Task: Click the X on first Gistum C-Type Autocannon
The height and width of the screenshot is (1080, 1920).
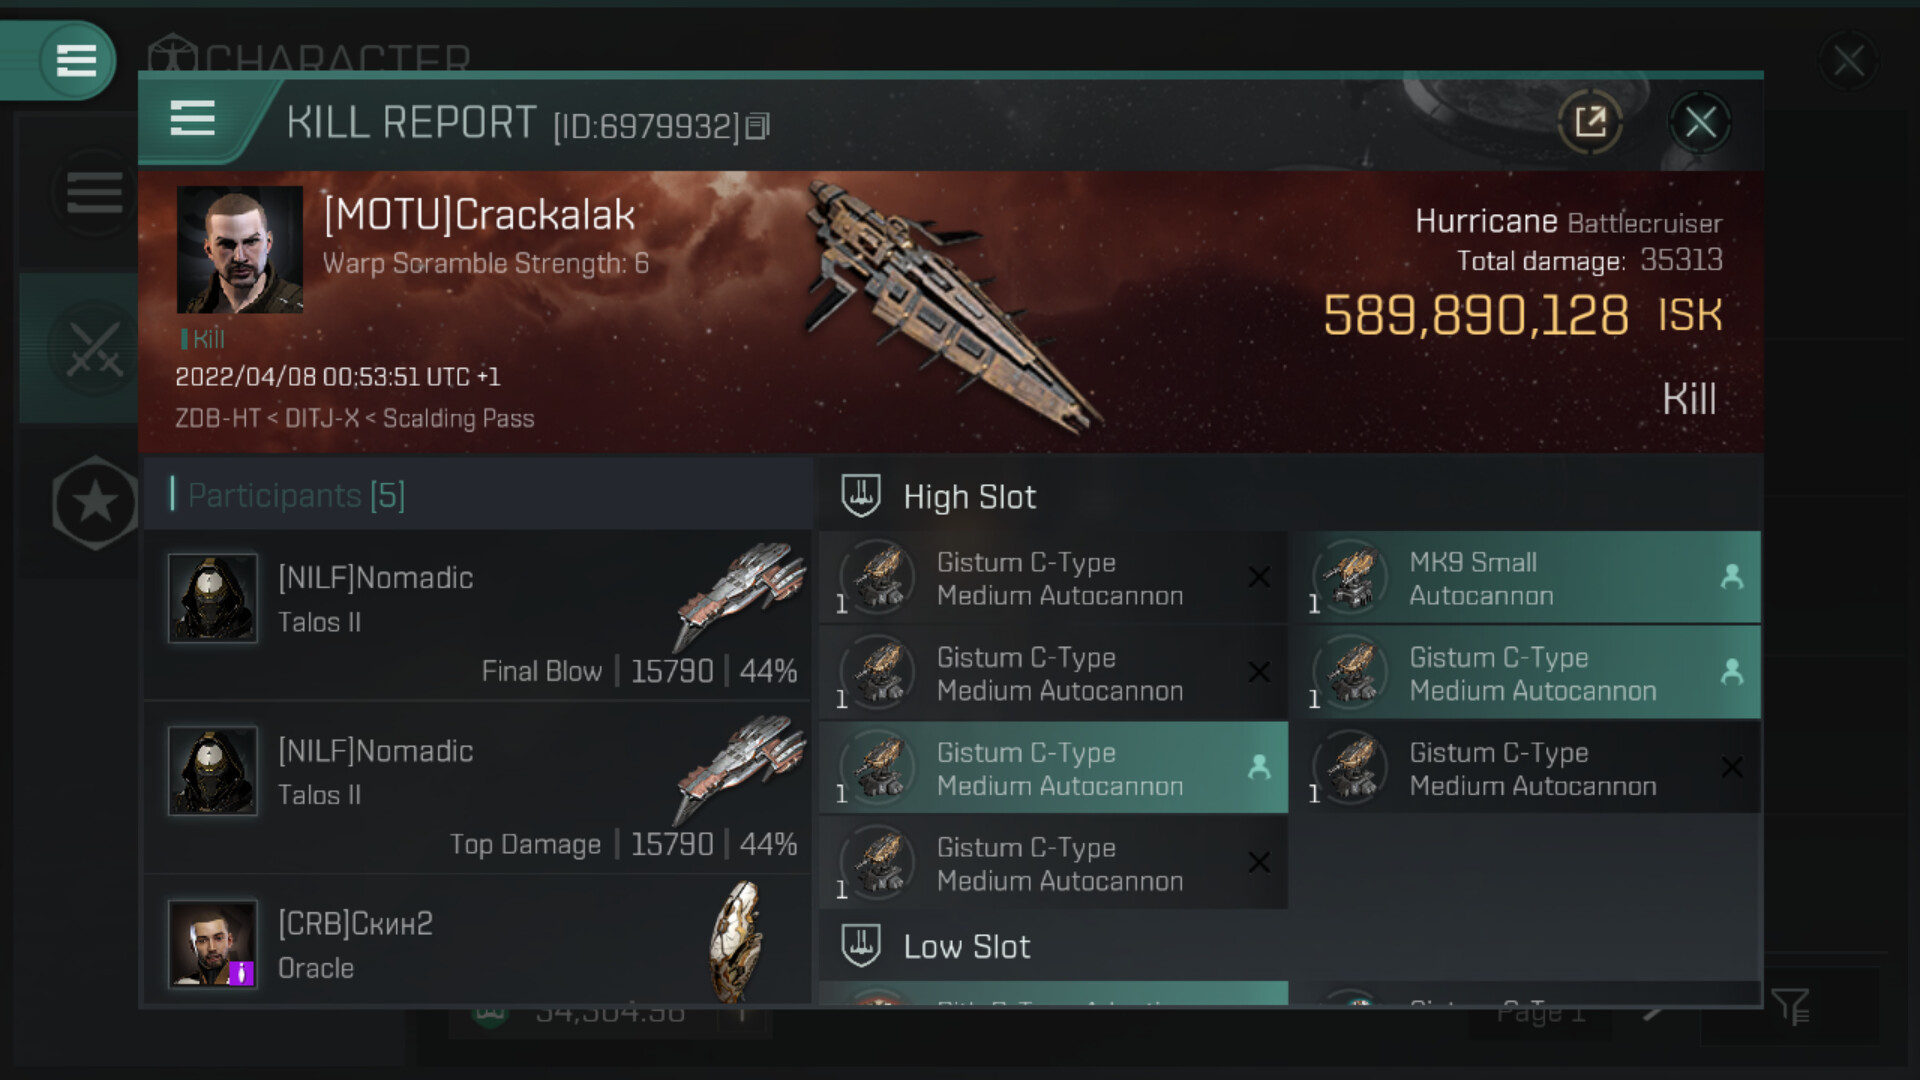Action: click(x=1259, y=577)
